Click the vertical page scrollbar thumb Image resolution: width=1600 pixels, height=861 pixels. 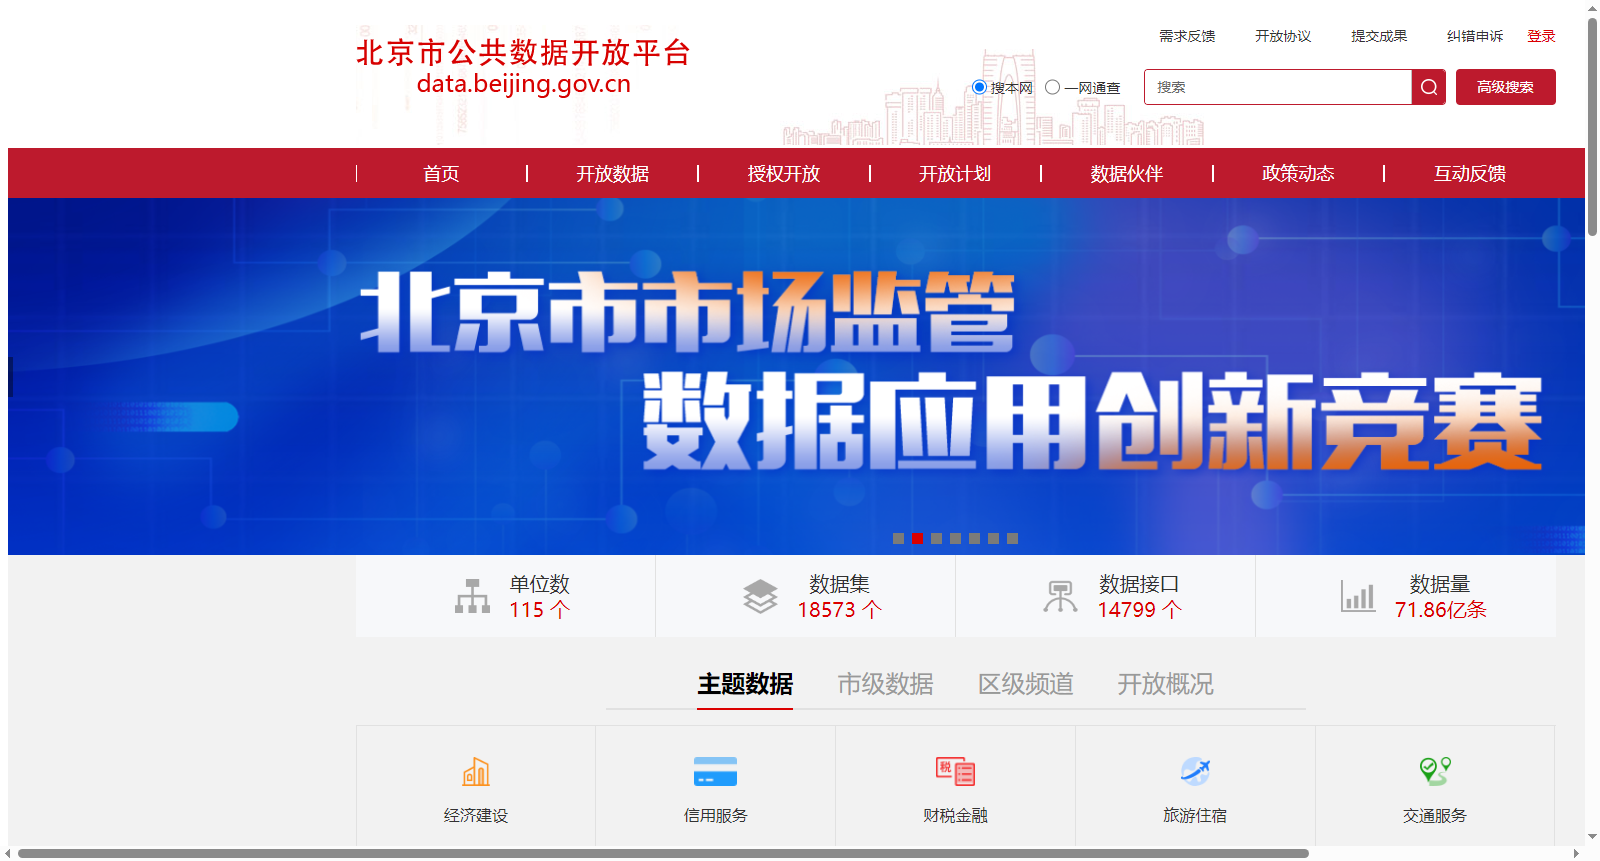[x=1592, y=126]
